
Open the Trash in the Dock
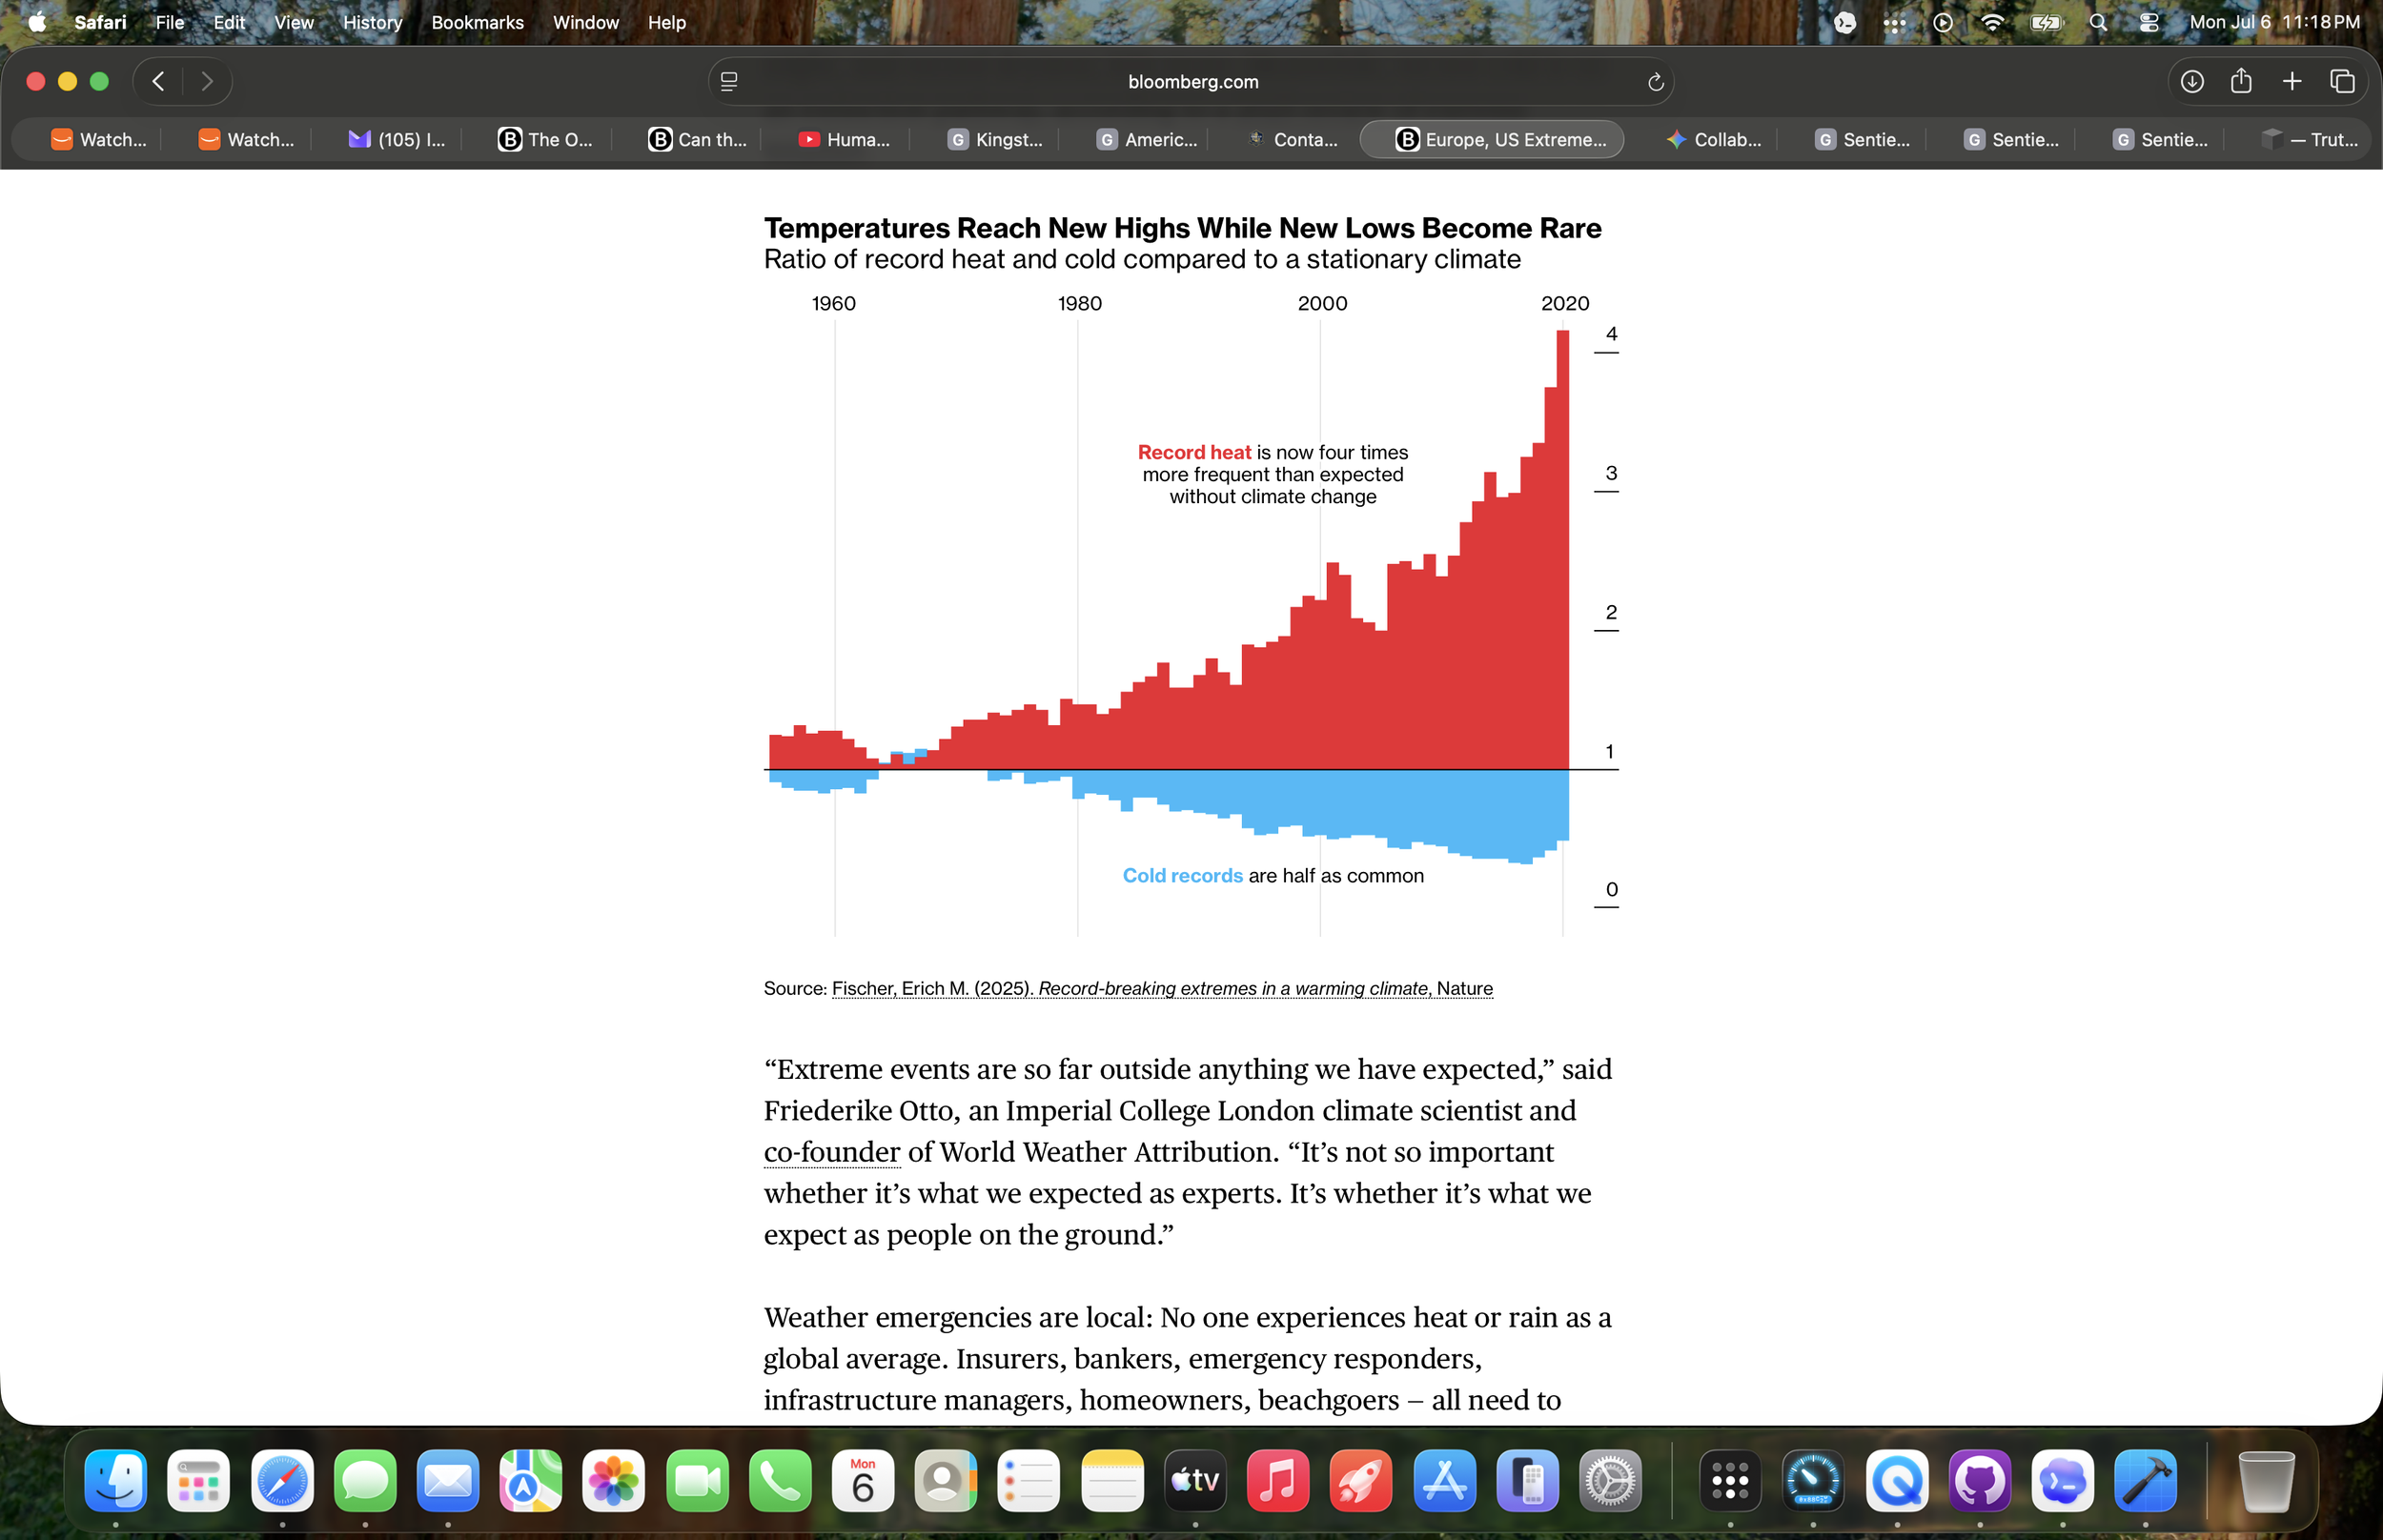click(2266, 1480)
